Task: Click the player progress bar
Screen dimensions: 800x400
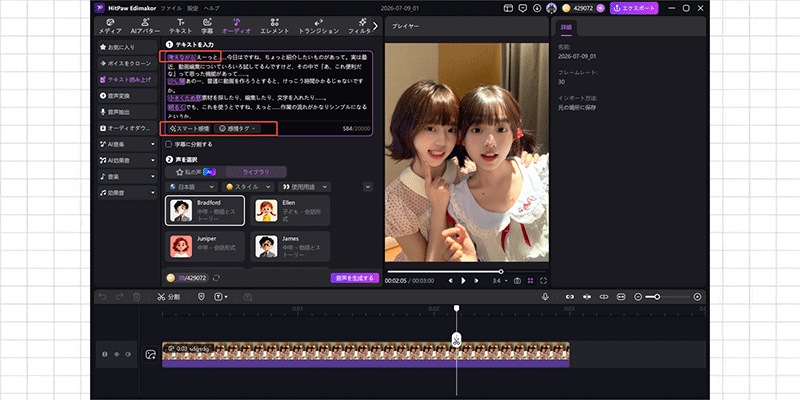Action: point(467,271)
